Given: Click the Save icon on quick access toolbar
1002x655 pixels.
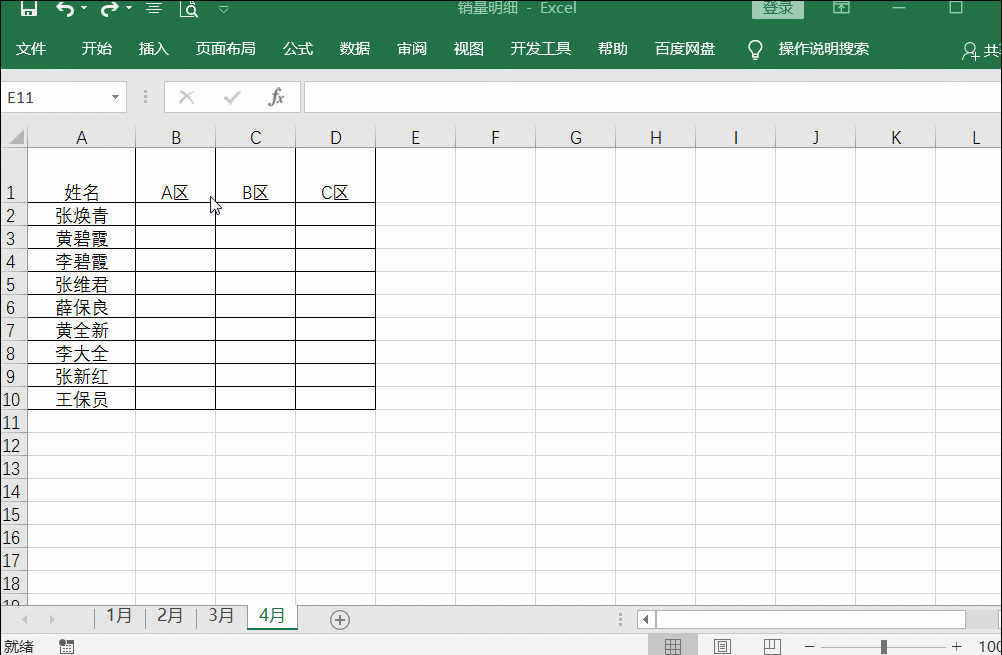Looking at the screenshot, I should click(28, 9).
